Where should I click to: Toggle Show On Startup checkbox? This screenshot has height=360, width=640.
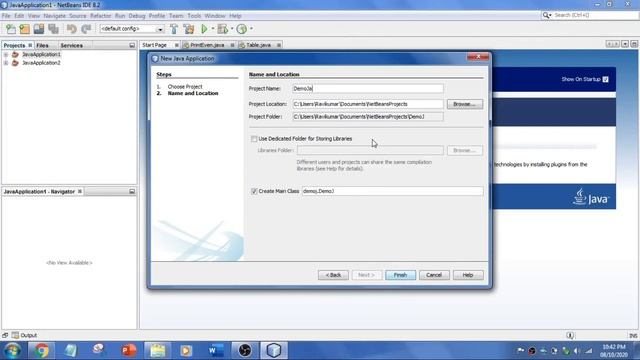pyautogui.click(x=605, y=79)
